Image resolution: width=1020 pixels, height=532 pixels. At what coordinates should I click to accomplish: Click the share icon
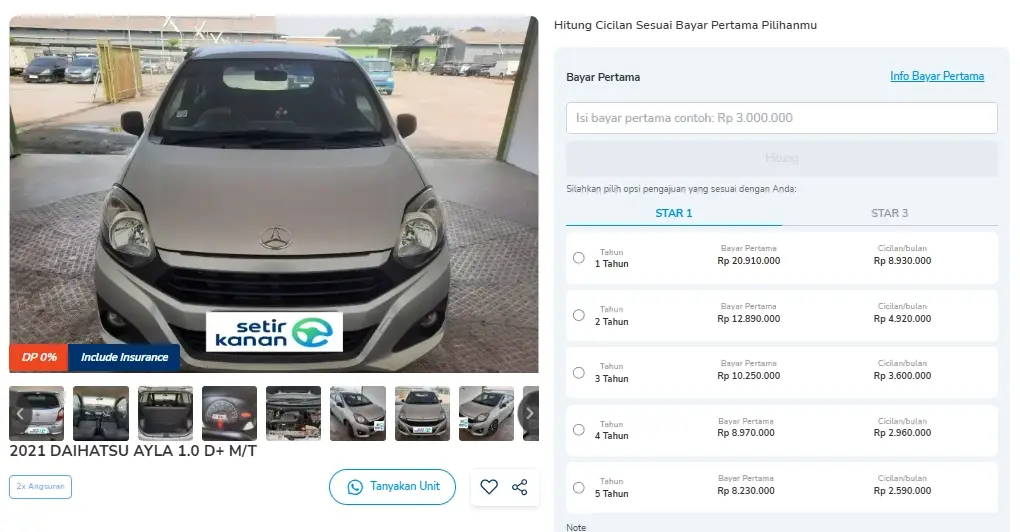coord(520,487)
